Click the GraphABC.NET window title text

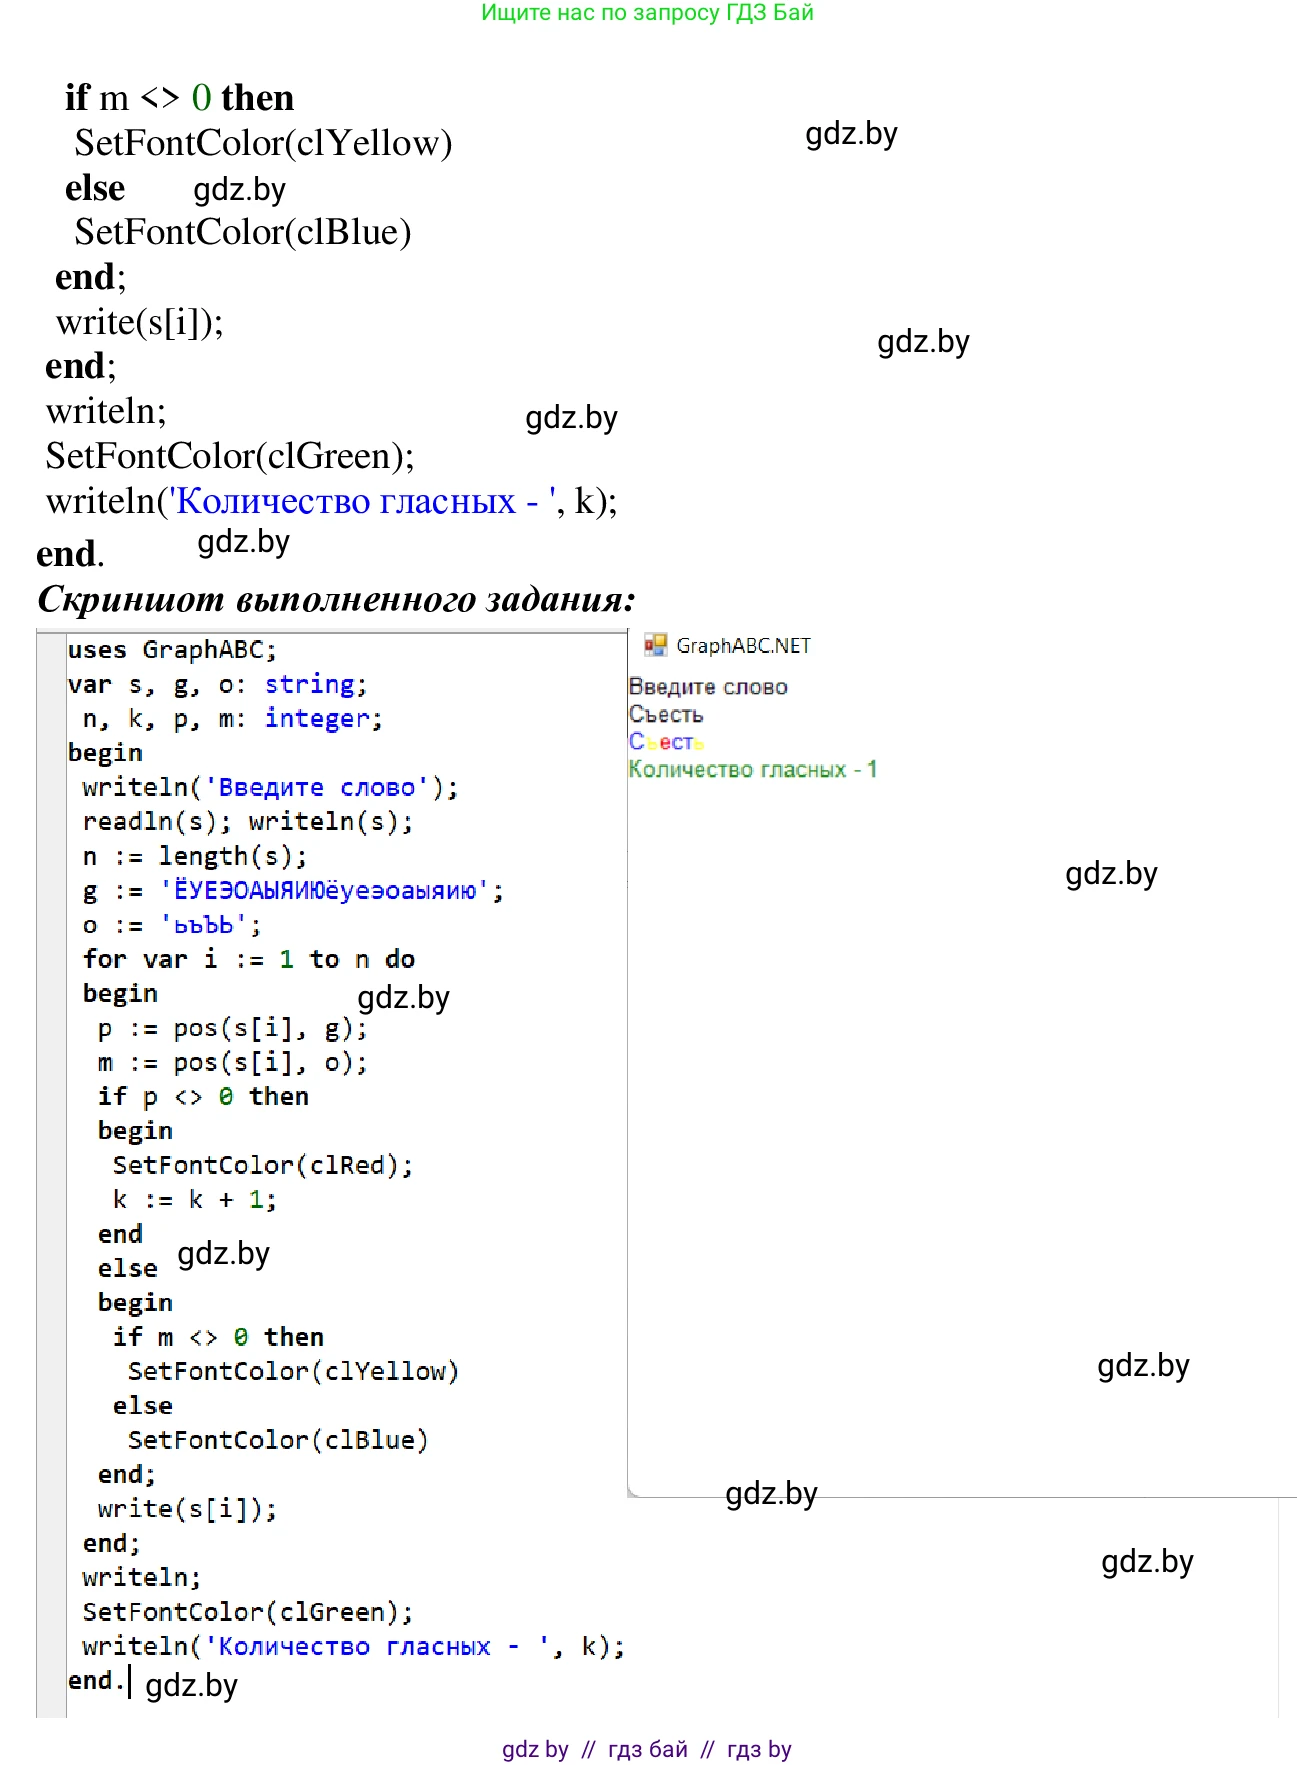point(743,646)
